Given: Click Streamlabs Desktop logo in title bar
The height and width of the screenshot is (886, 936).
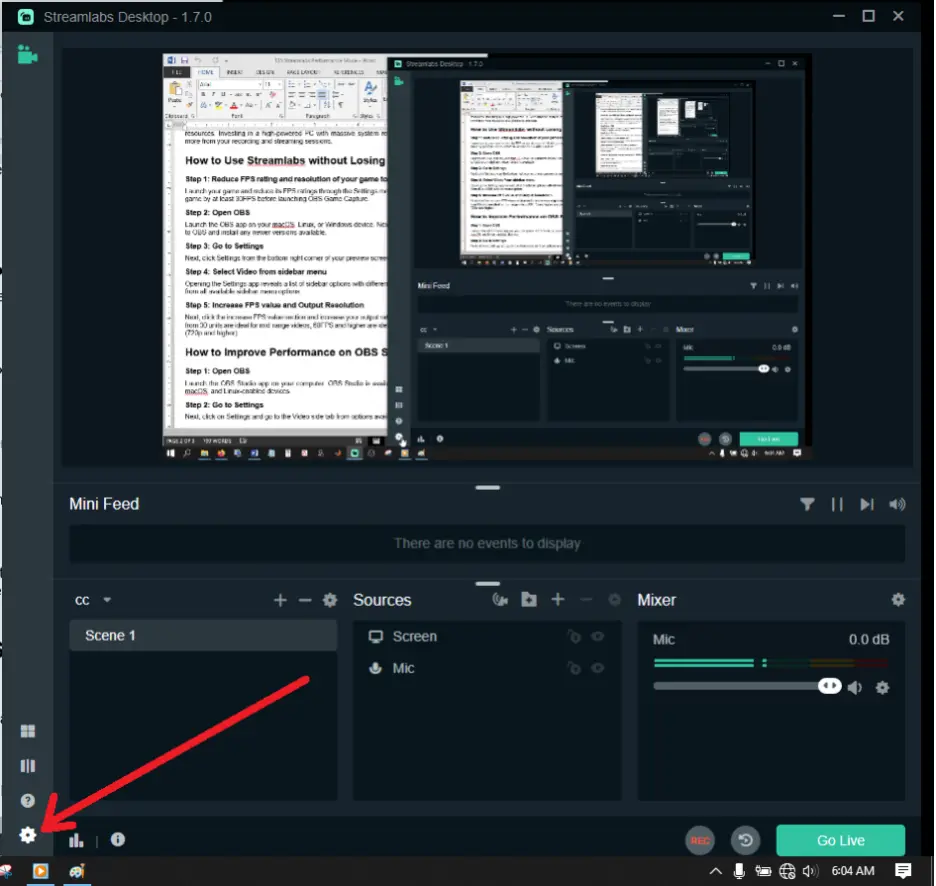Looking at the screenshot, I should pyautogui.click(x=26, y=17).
